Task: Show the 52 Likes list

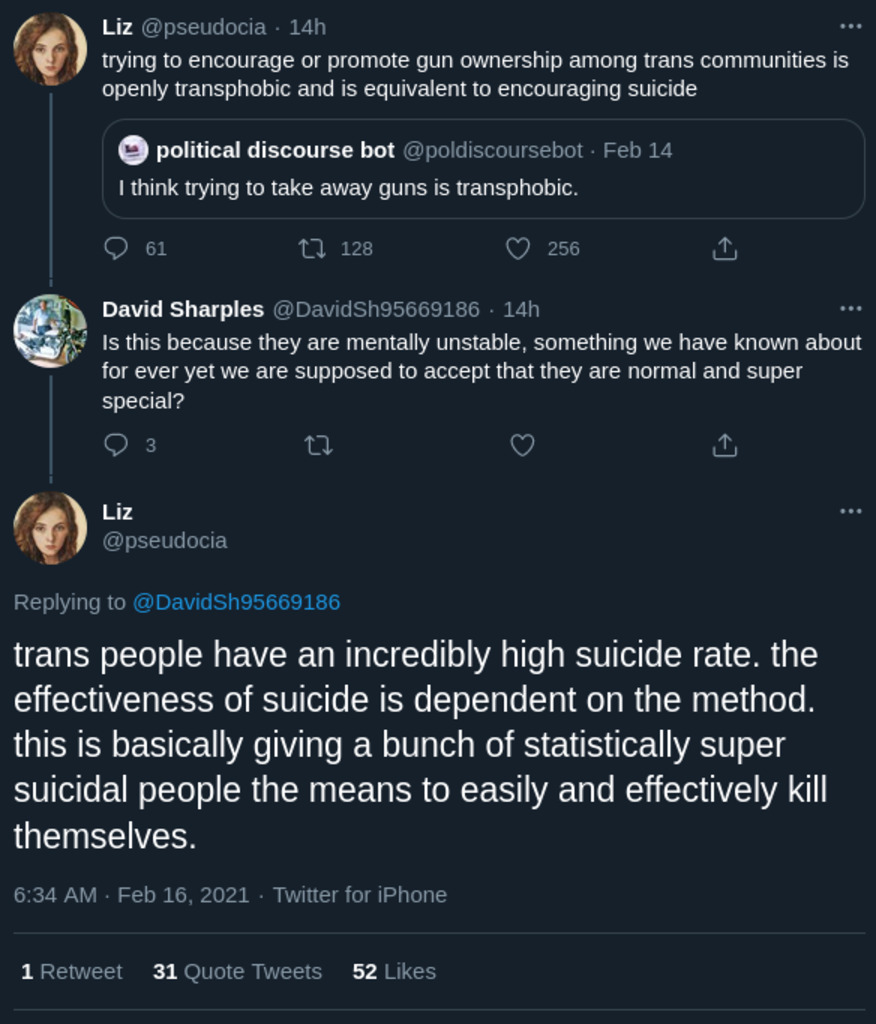Action: click(394, 971)
